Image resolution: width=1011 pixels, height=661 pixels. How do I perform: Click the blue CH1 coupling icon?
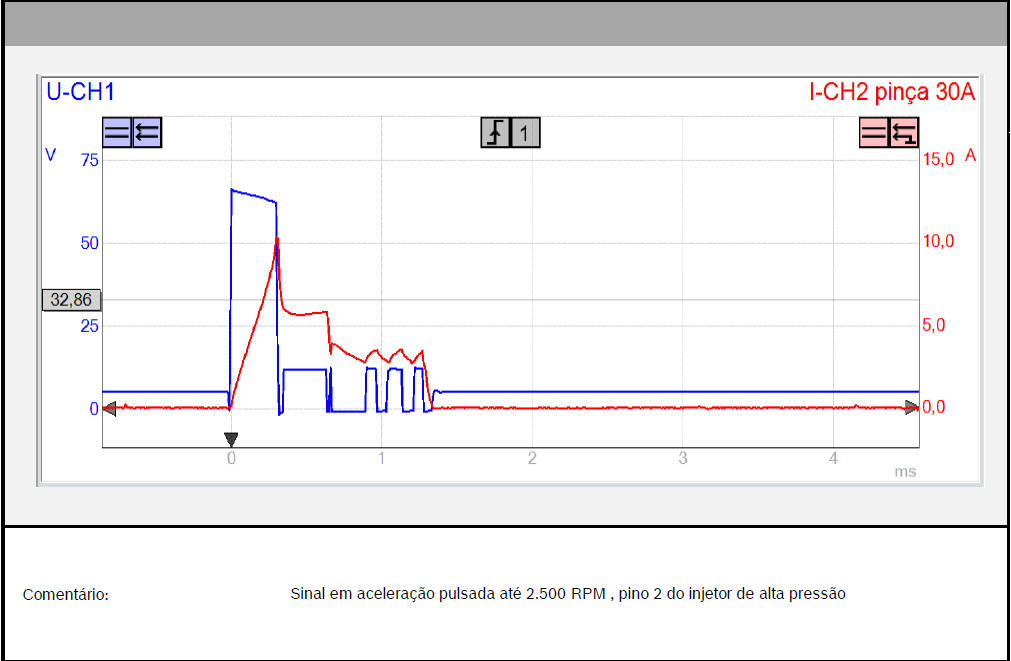[x=117, y=133]
